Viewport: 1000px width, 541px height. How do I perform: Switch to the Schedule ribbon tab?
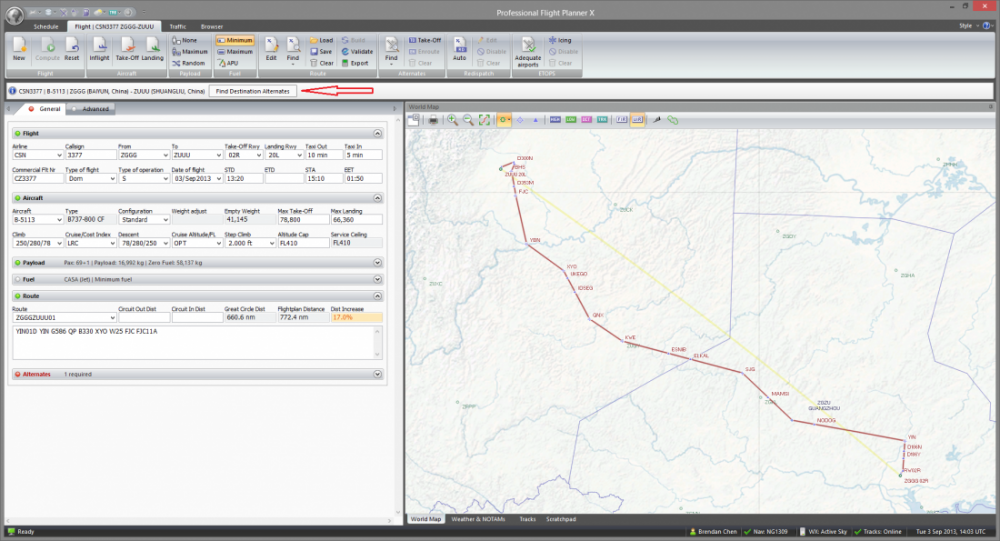(46, 27)
